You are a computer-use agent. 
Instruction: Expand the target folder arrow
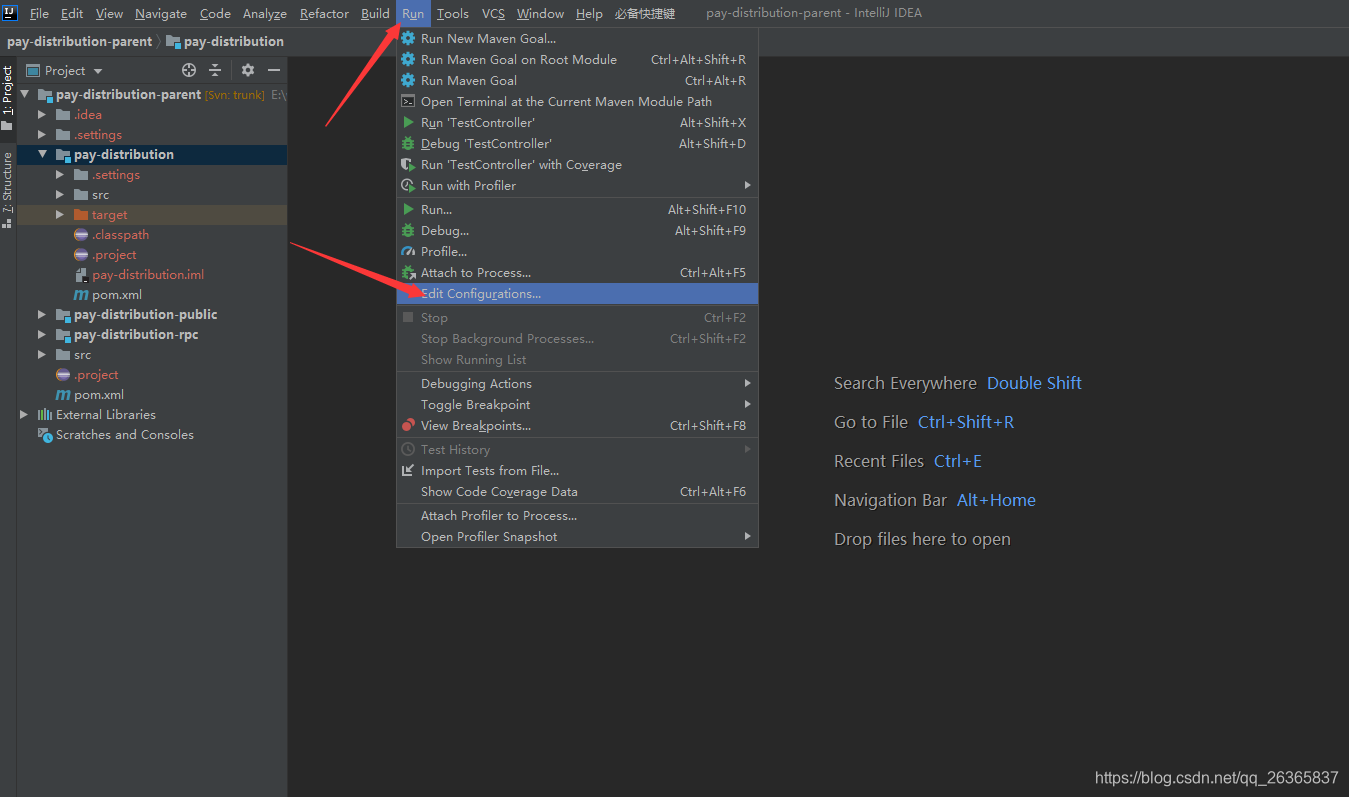[x=60, y=214]
